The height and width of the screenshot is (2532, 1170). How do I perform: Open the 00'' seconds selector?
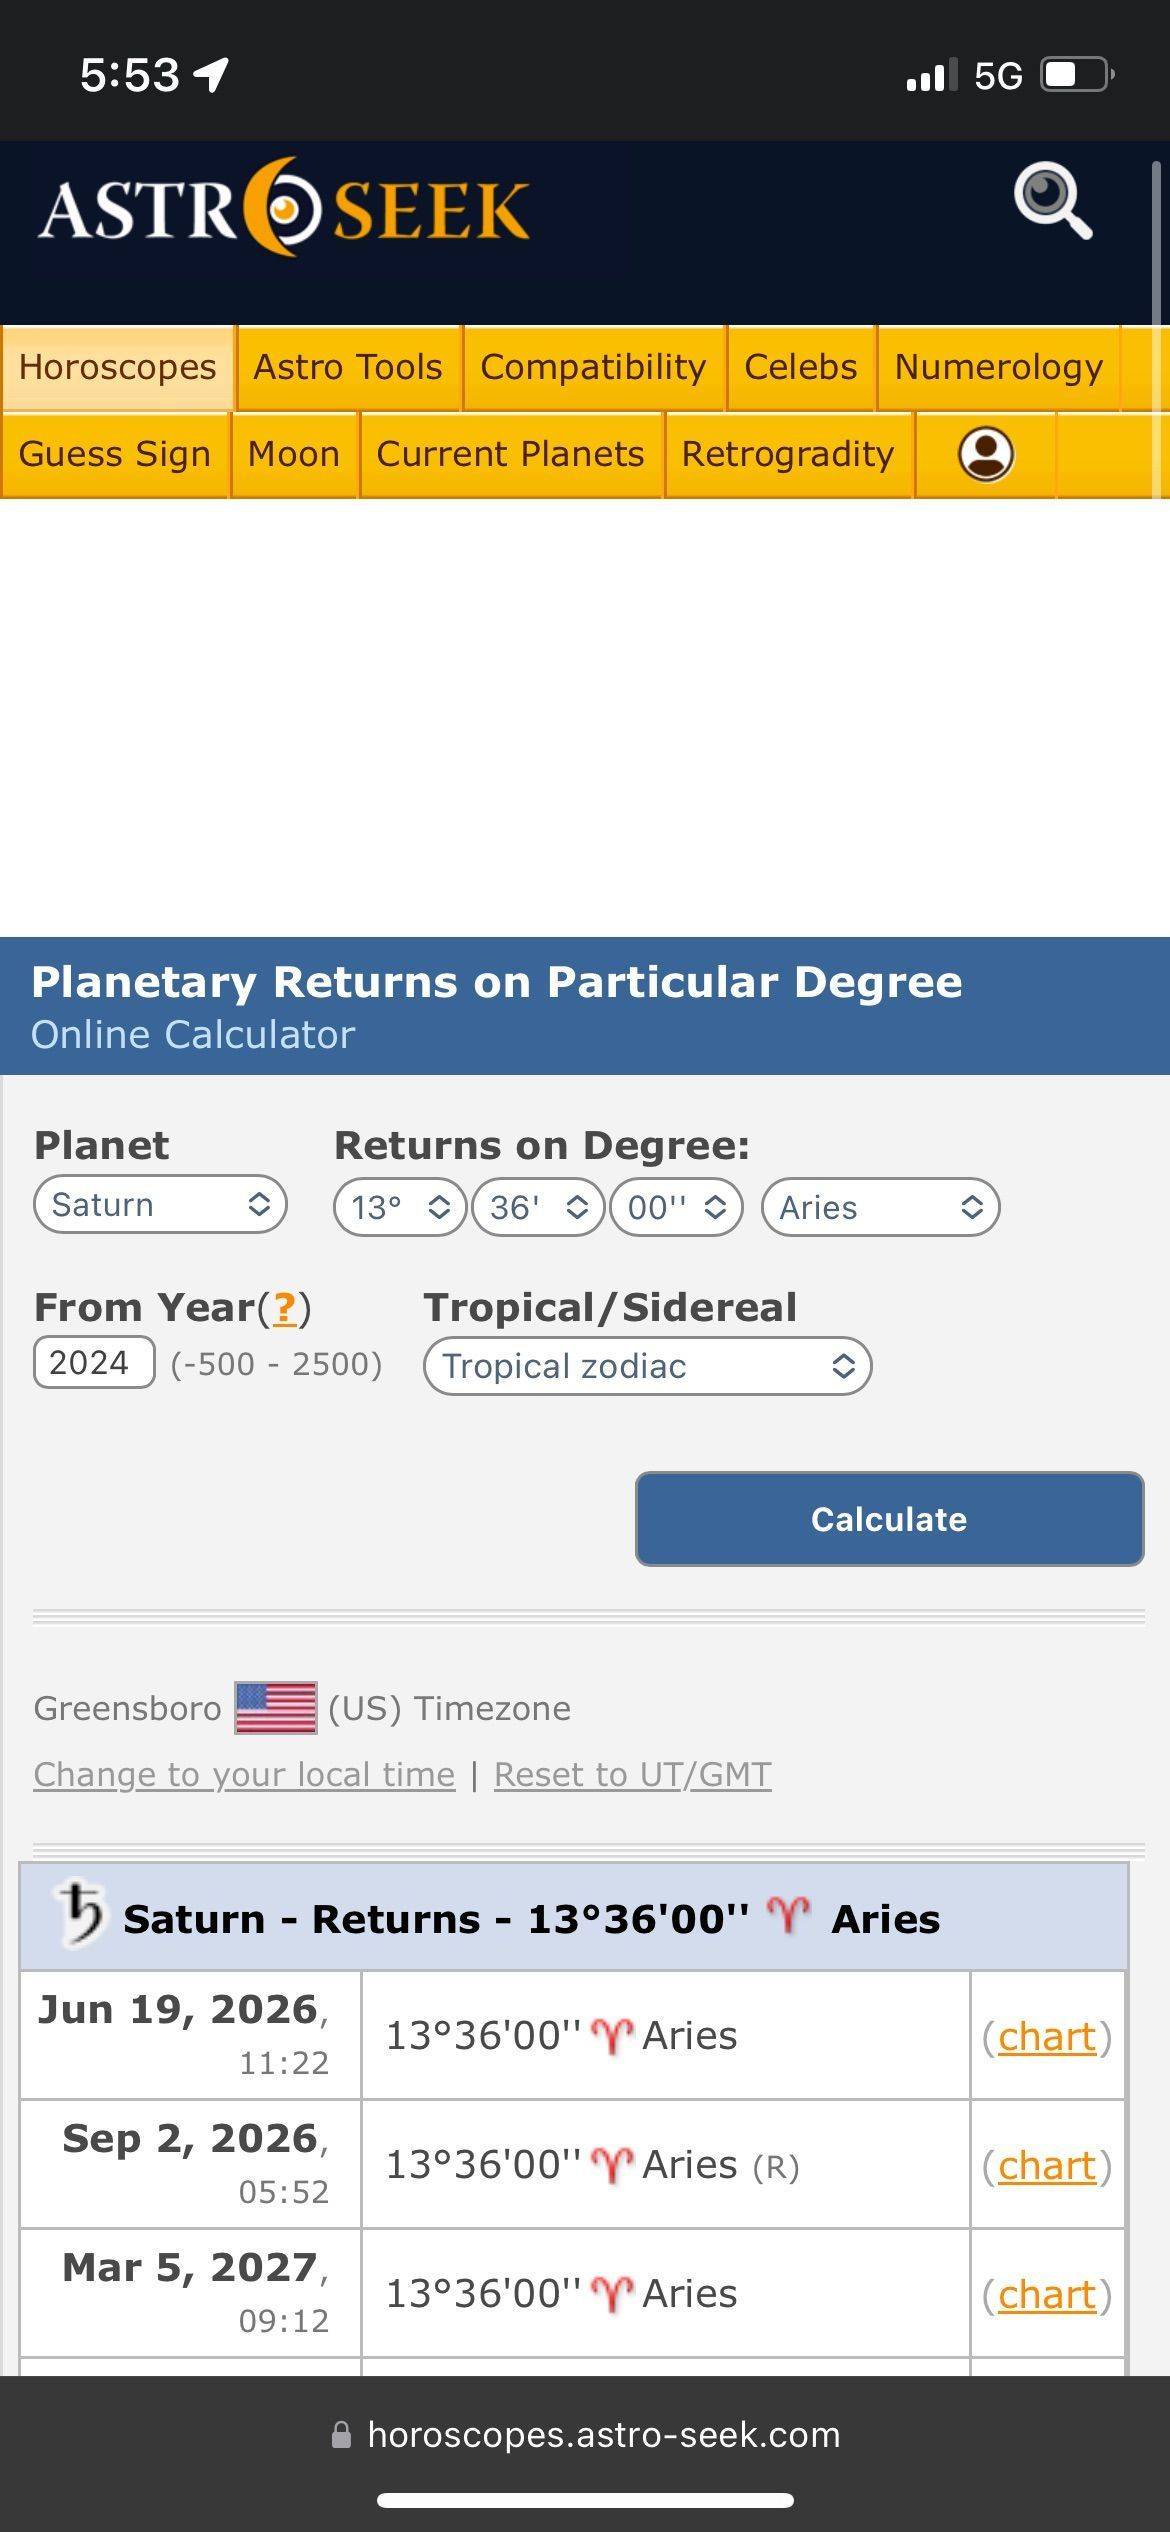coord(676,1207)
